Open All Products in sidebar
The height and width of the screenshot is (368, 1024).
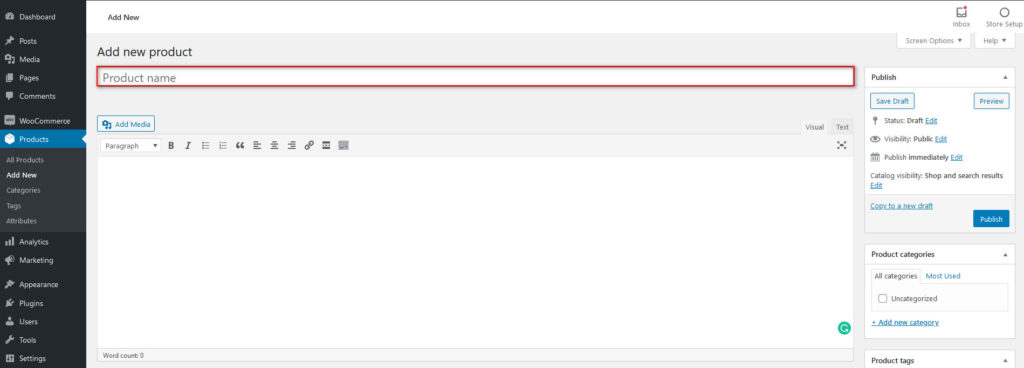point(25,160)
